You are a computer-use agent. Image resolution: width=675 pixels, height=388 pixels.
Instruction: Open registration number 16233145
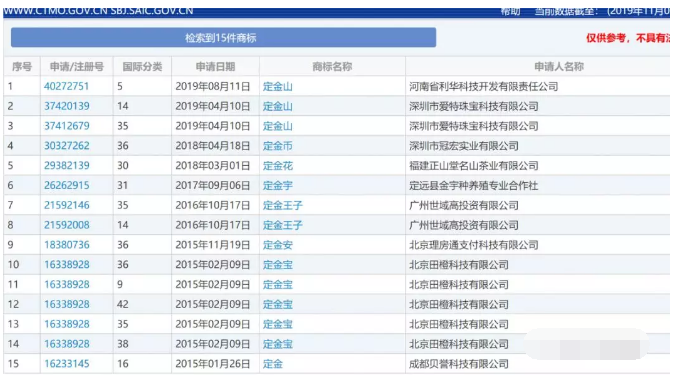point(66,363)
